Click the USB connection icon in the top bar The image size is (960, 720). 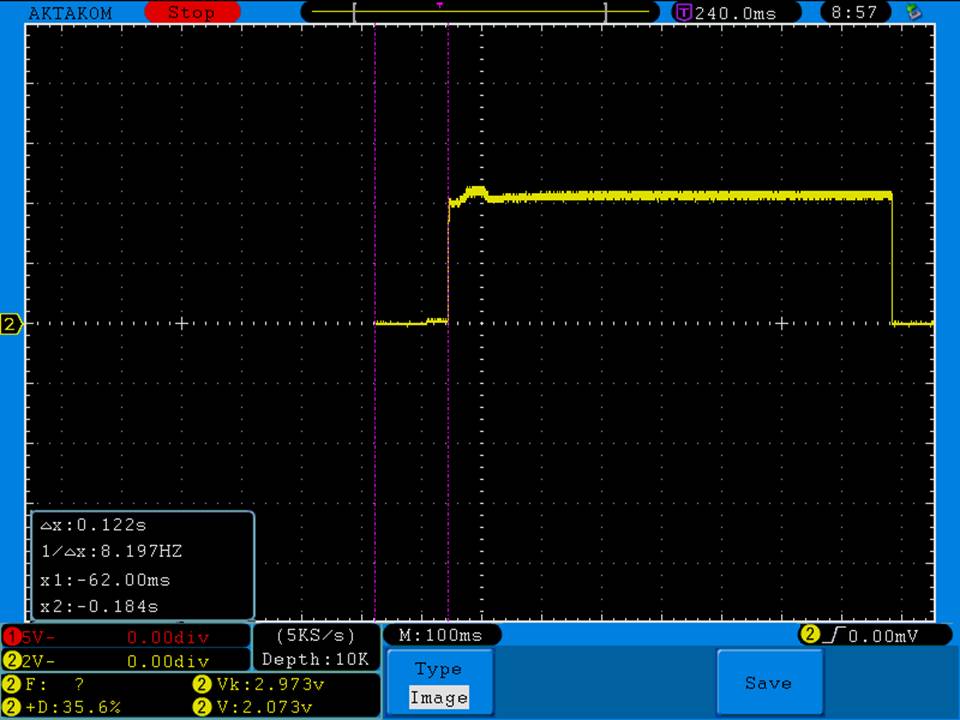(912, 12)
